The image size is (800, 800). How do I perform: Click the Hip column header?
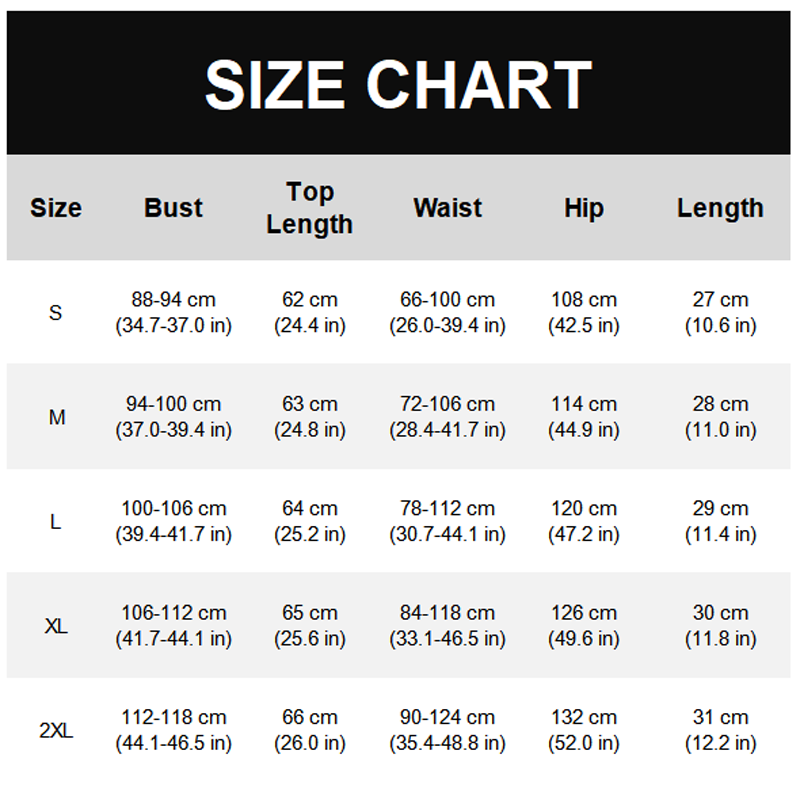[x=584, y=208]
